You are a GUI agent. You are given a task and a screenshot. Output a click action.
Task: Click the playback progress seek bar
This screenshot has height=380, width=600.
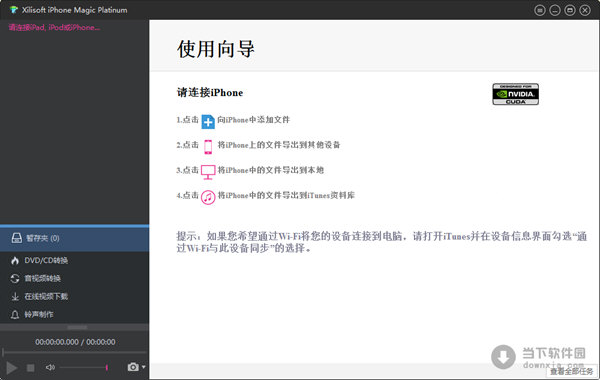pos(75,352)
